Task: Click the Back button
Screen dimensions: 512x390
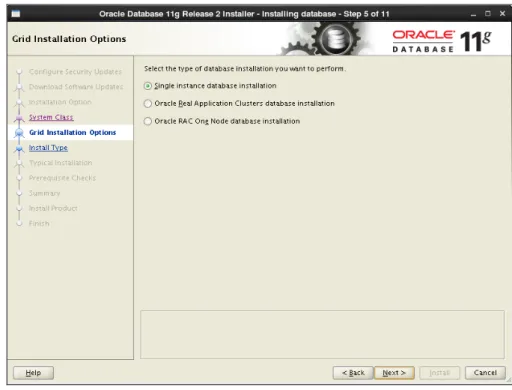Action: click(353, 373)
